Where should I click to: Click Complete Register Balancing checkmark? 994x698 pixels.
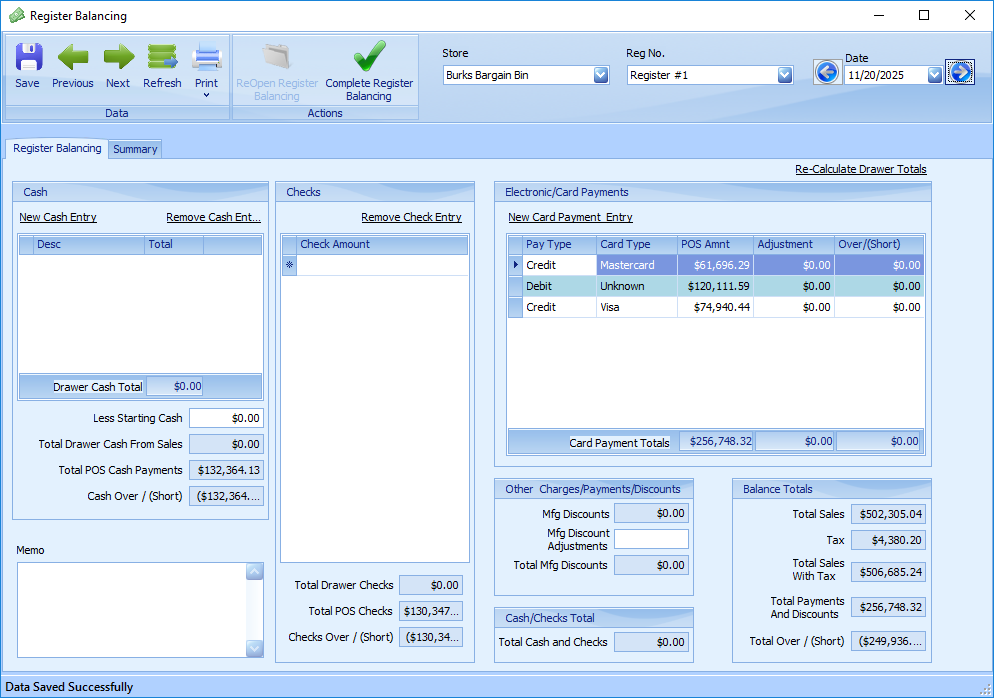[369, 58]
